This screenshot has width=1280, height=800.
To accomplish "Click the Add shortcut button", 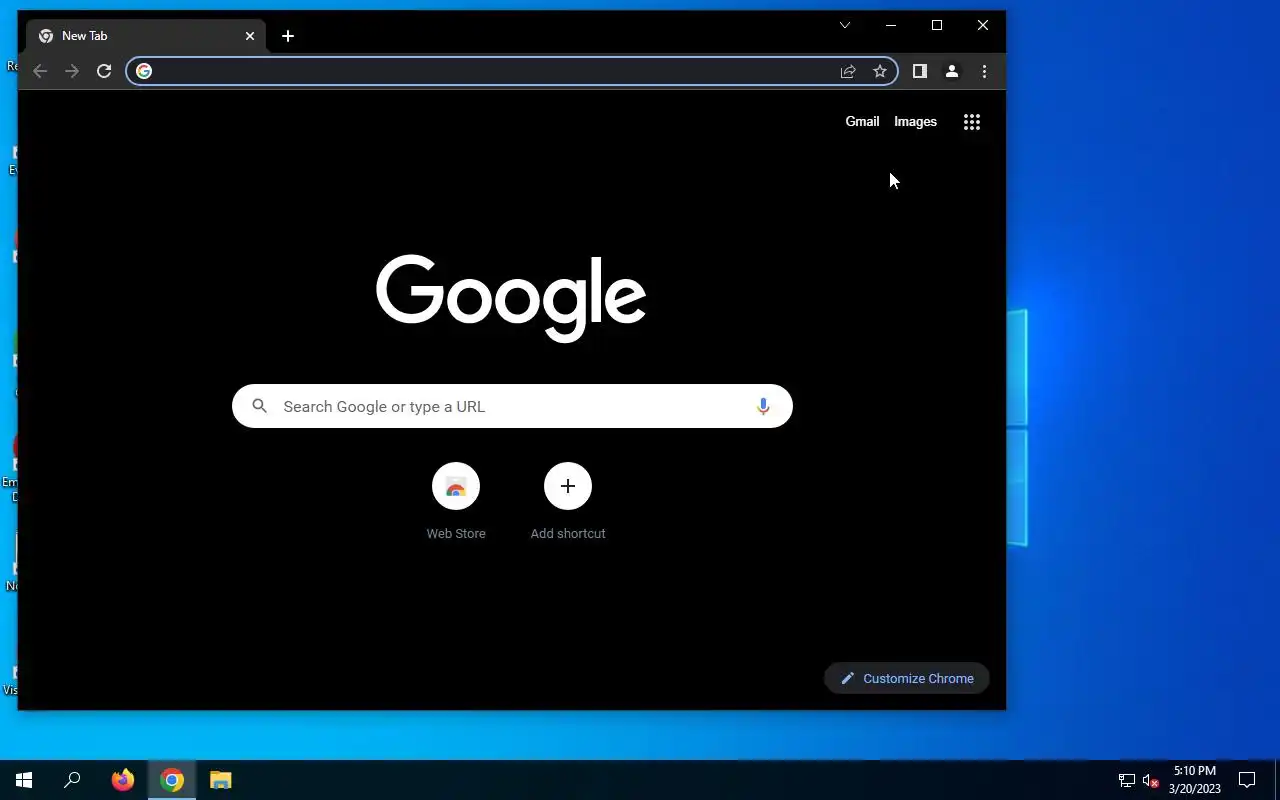I will coord(568,502).
